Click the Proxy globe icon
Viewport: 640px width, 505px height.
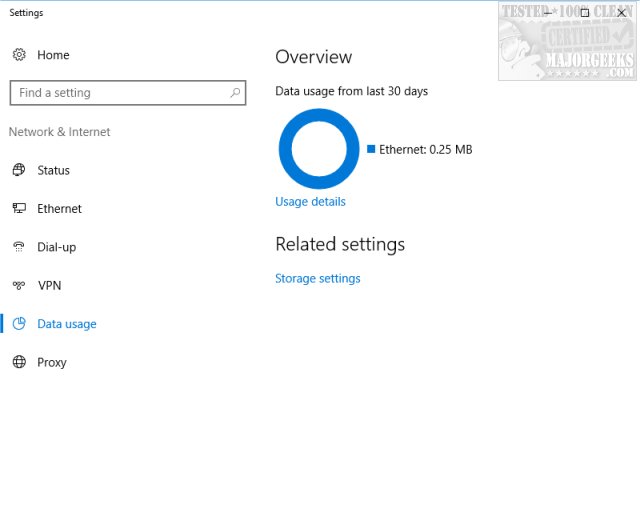tap(19, 362)
